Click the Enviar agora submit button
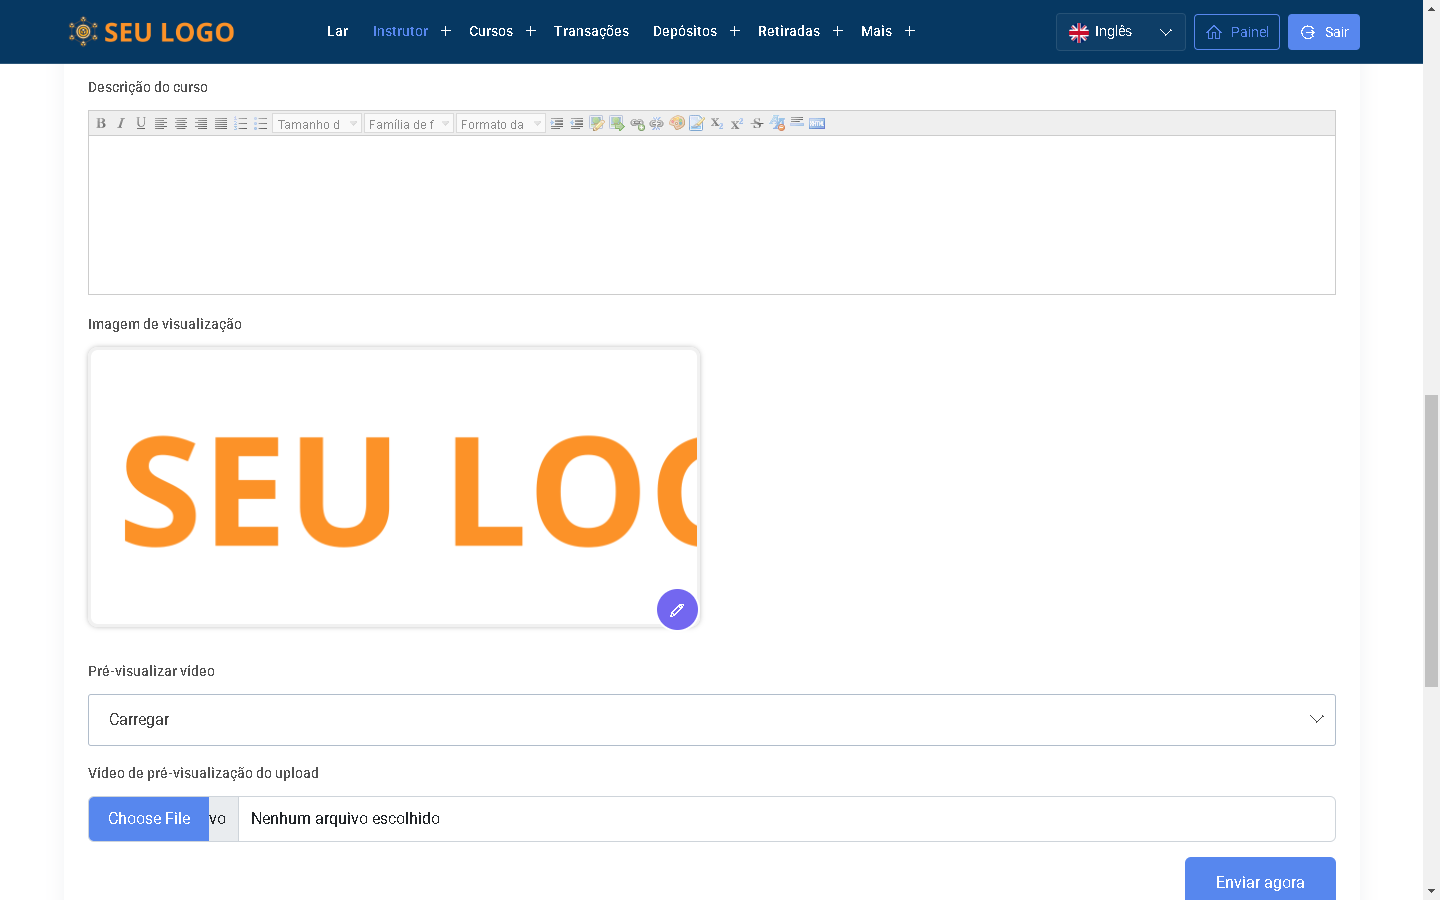 (x=1259, y=880)
